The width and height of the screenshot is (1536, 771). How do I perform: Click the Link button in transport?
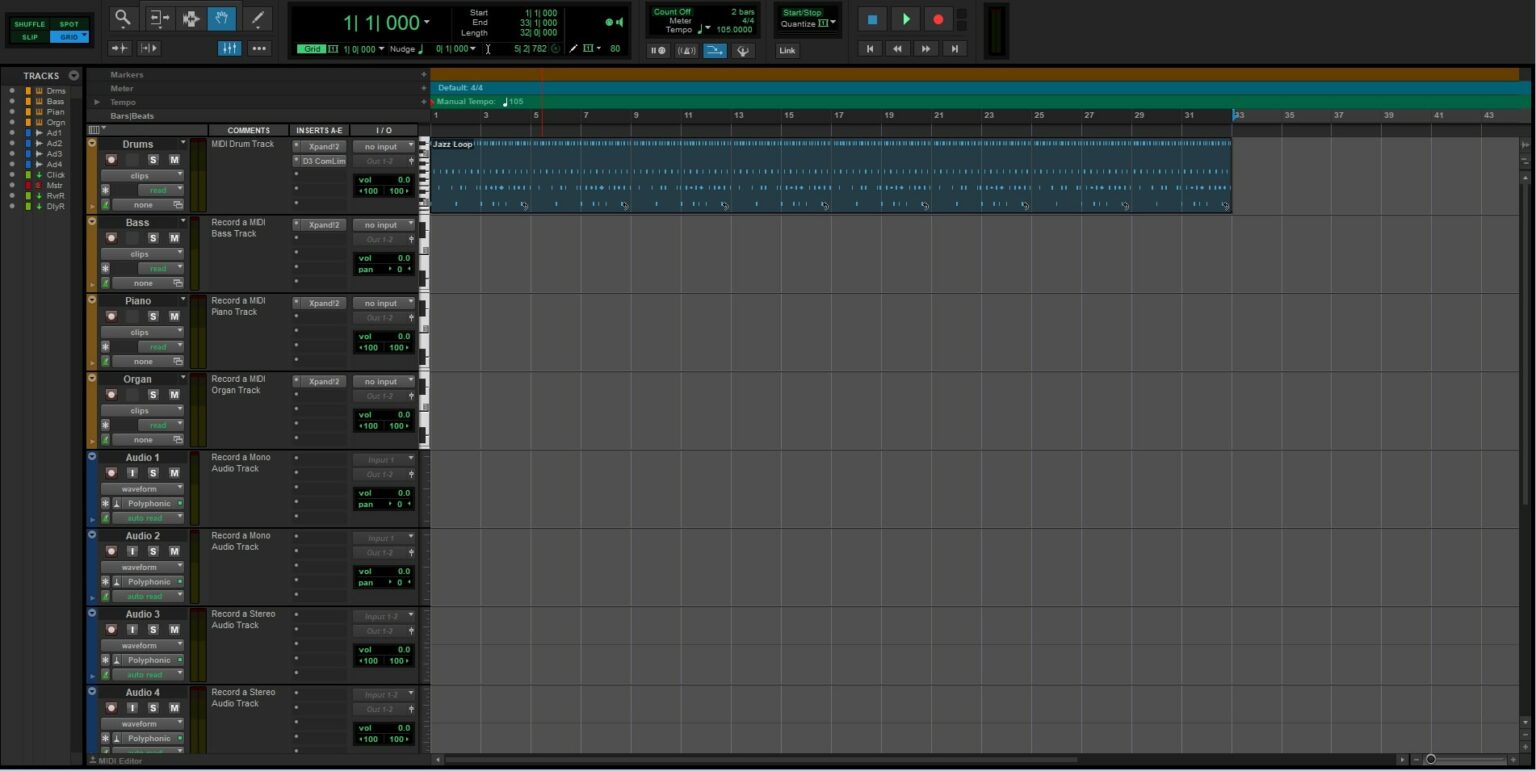tap(787, 50)
